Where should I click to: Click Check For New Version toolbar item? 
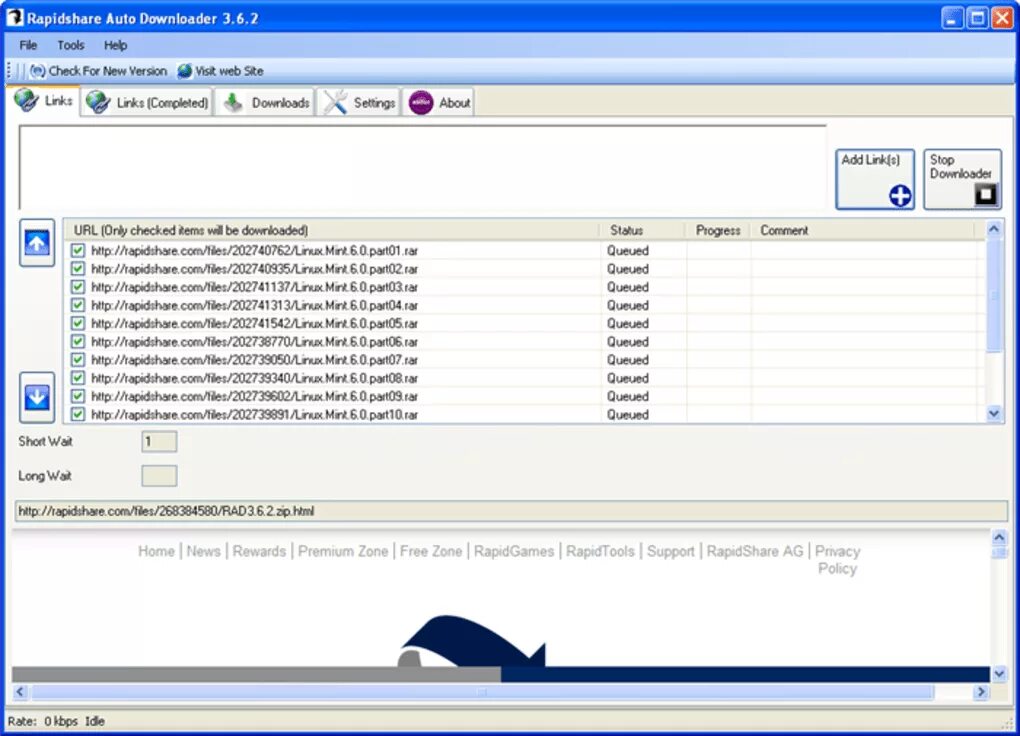[99, 71]
